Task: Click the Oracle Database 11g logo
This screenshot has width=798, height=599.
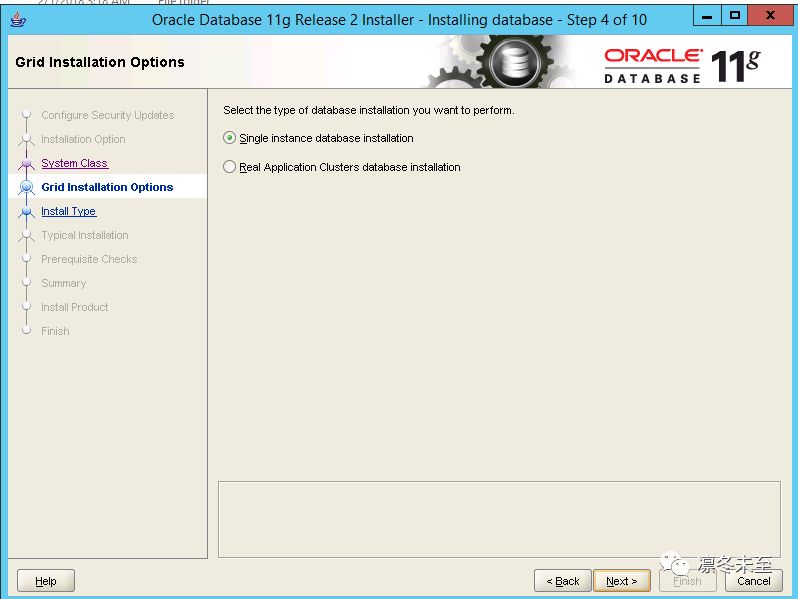Action: pyautogui.click(x=682, y=65)
